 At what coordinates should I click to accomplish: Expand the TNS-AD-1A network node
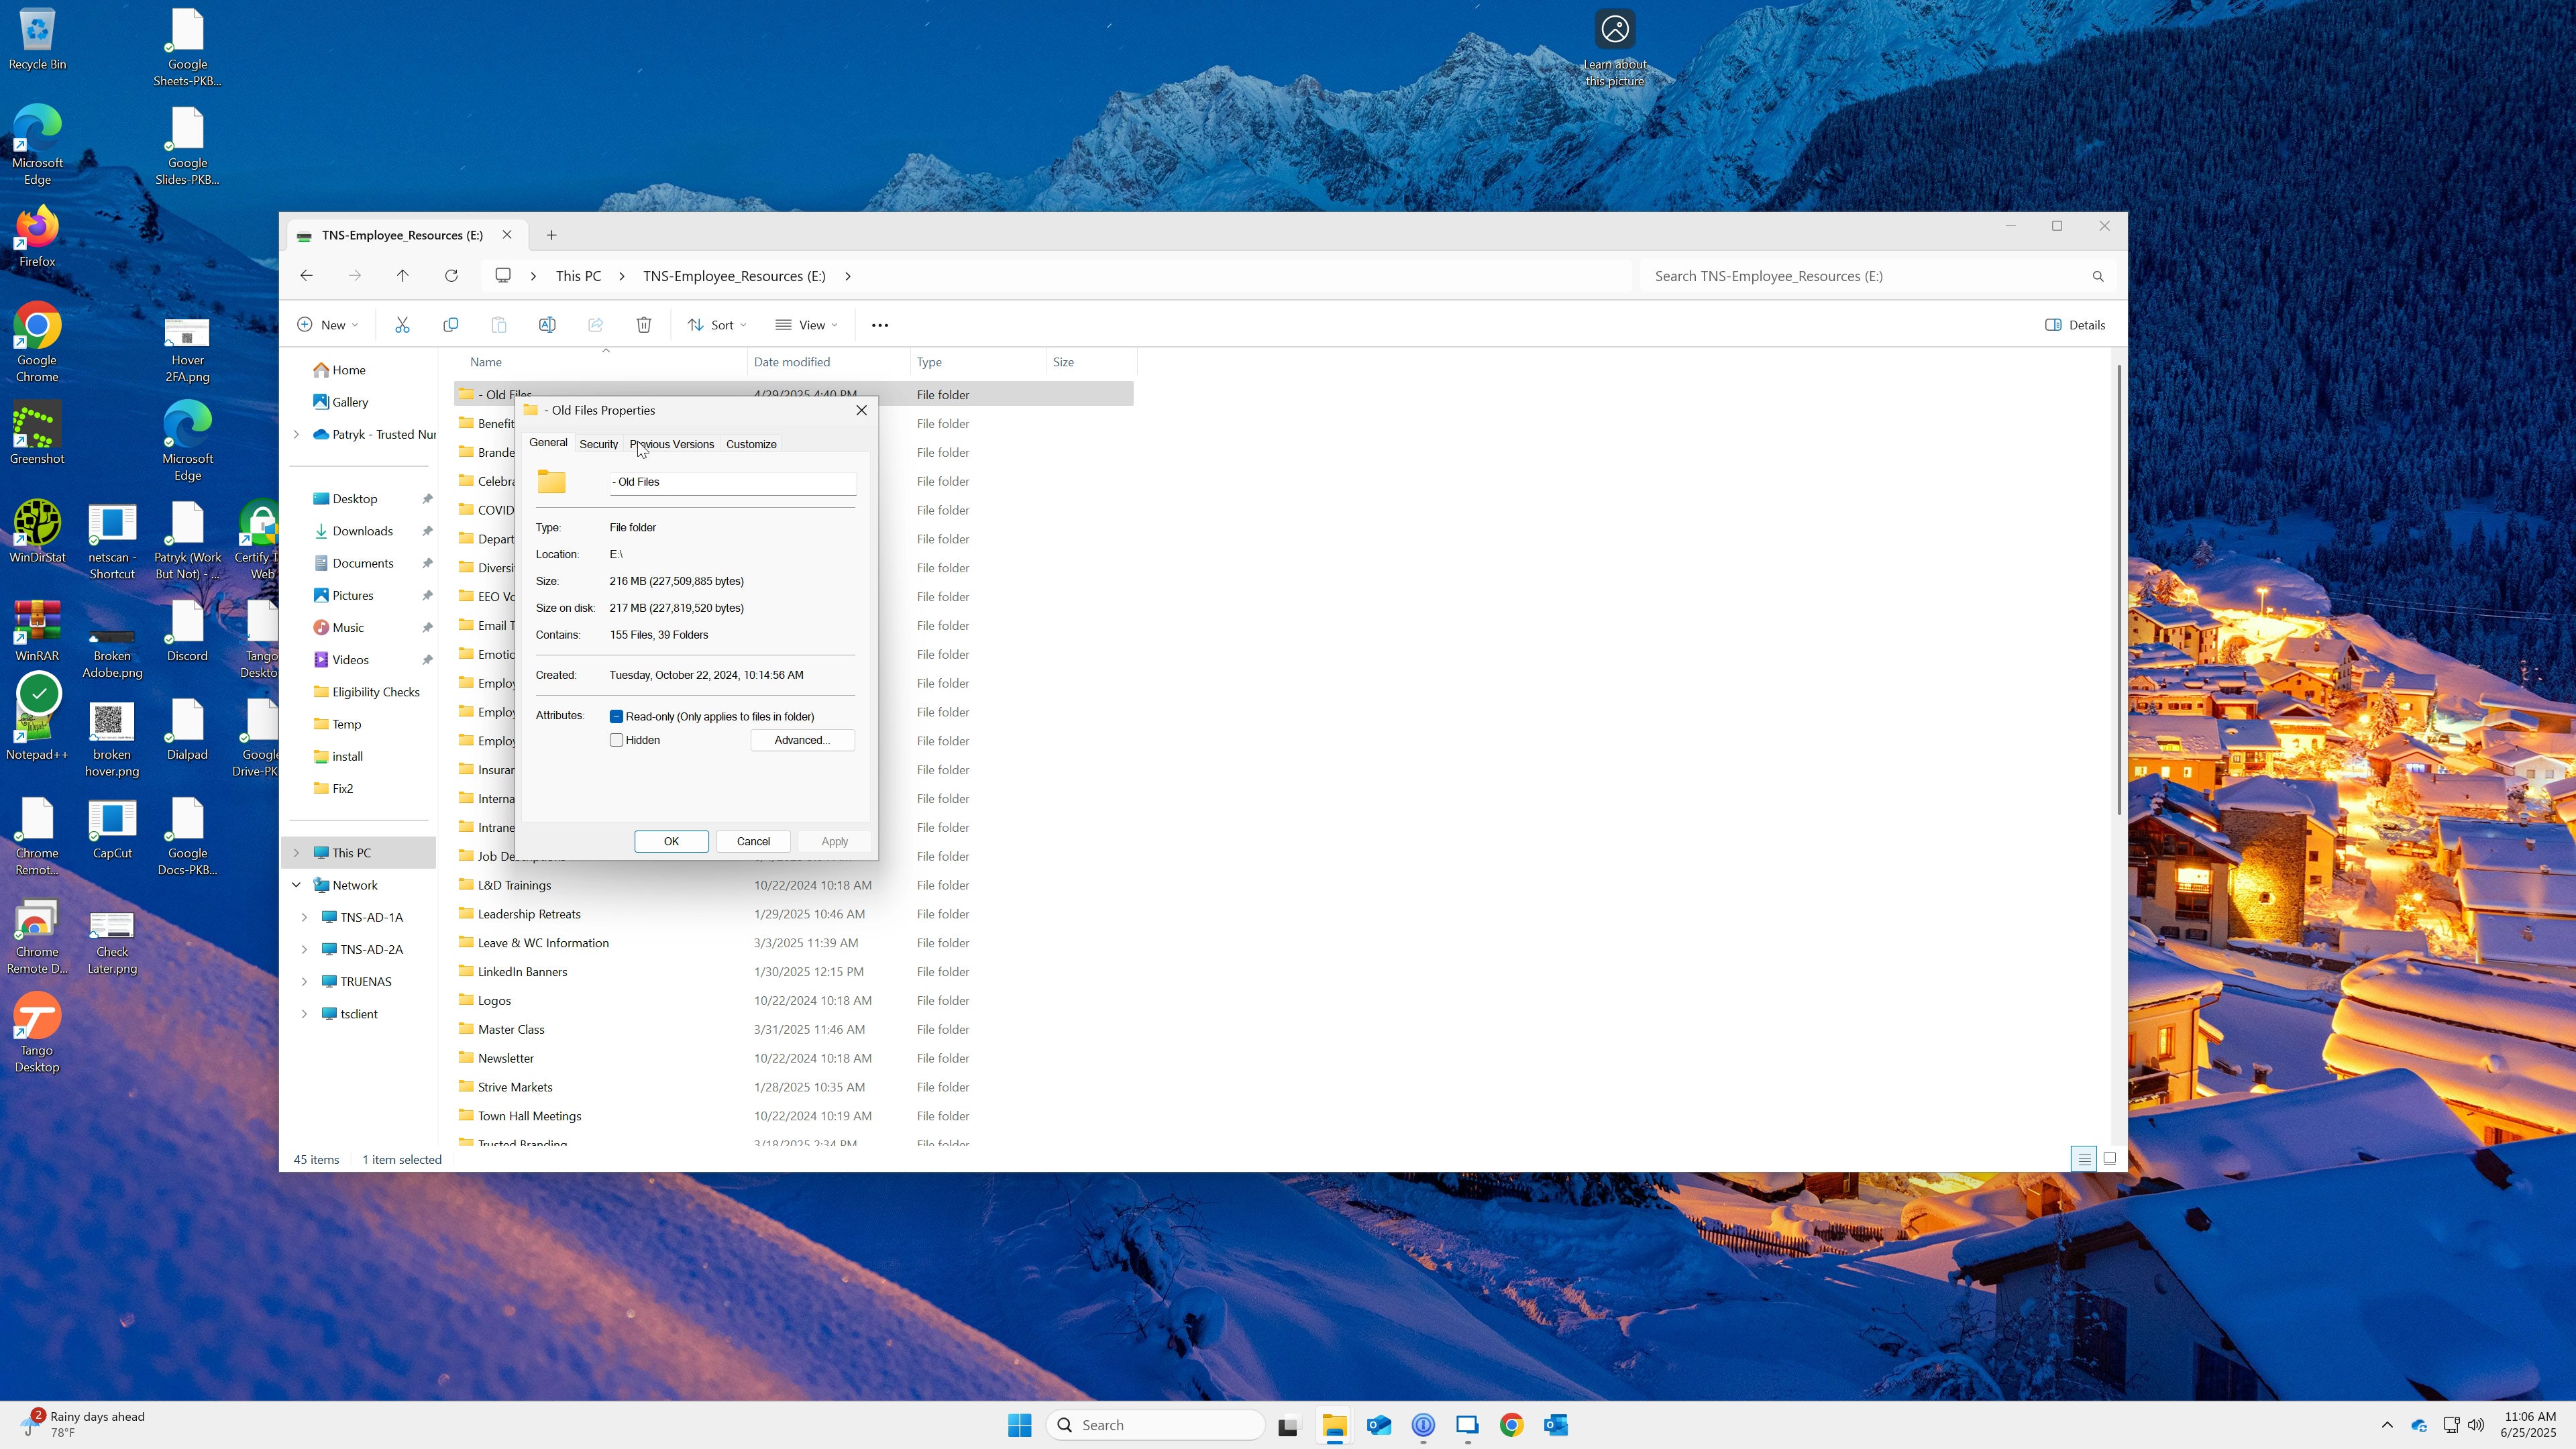click(x=304, y=918)
